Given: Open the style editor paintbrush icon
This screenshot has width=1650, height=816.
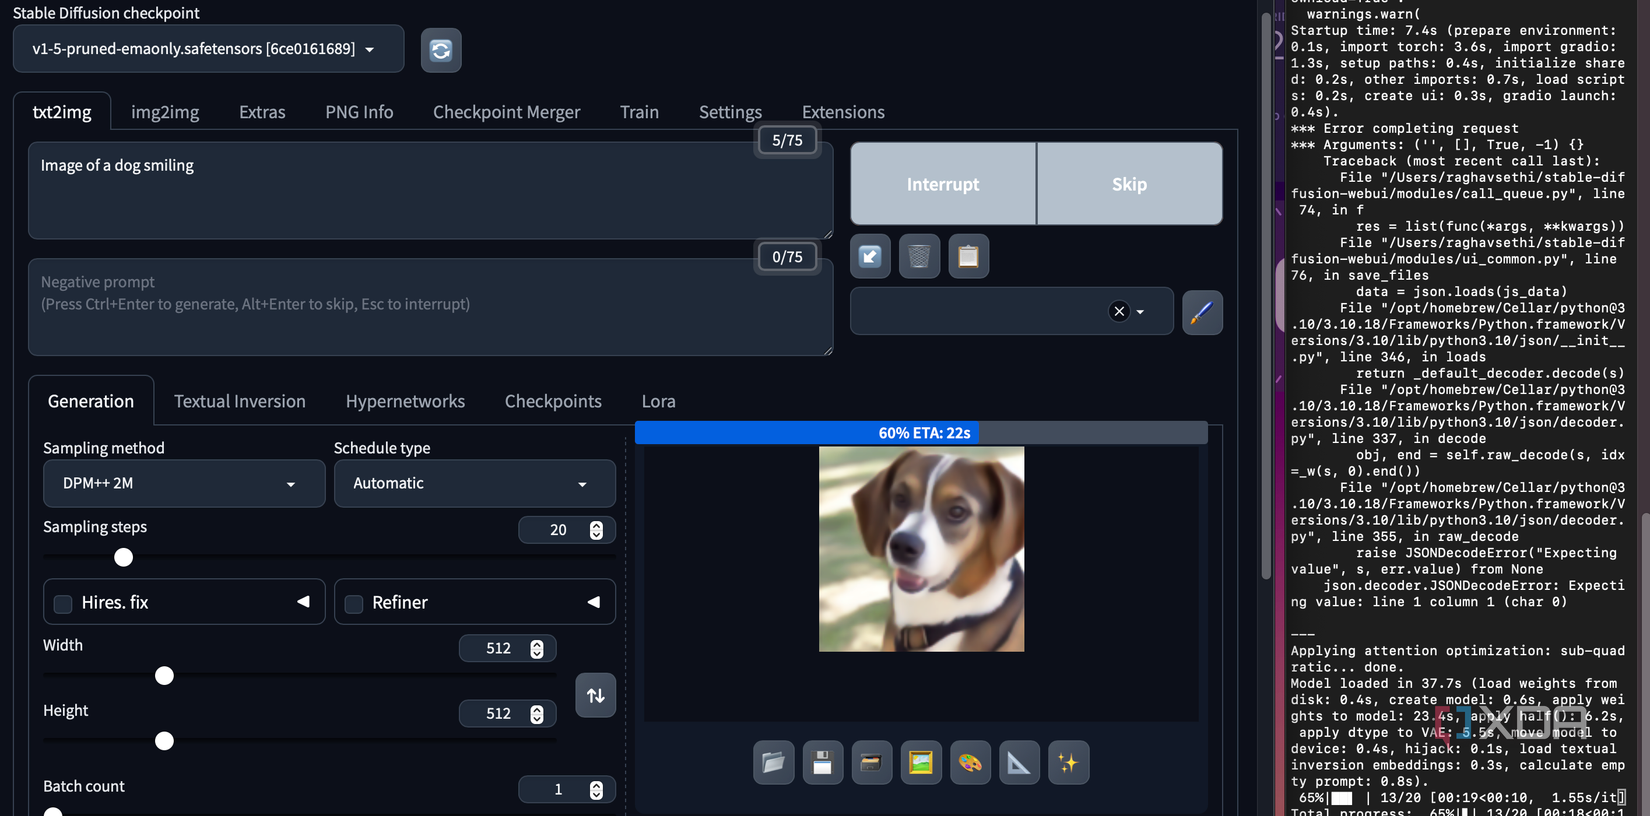Looking at the screenshot, I should (x=1202, y=312).
